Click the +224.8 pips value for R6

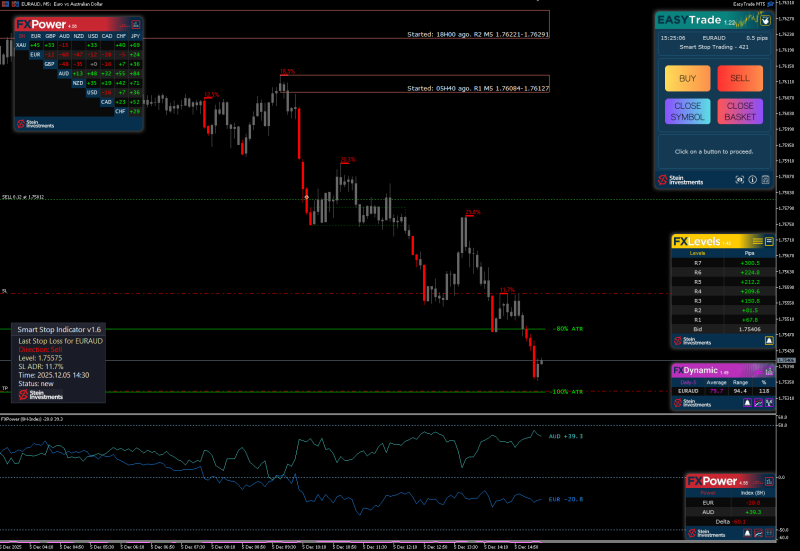pos(749,272)
